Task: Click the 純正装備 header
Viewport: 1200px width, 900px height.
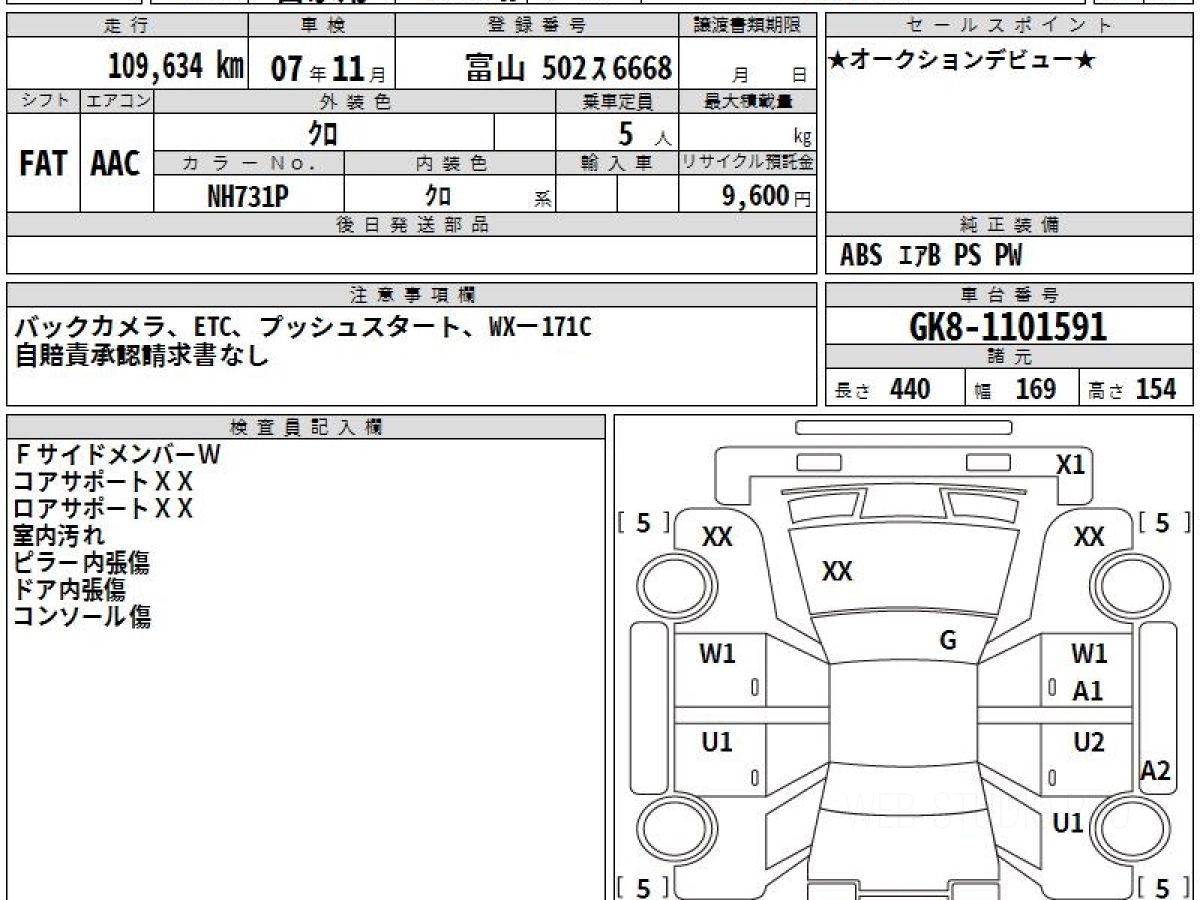Action: point(1010,225)
